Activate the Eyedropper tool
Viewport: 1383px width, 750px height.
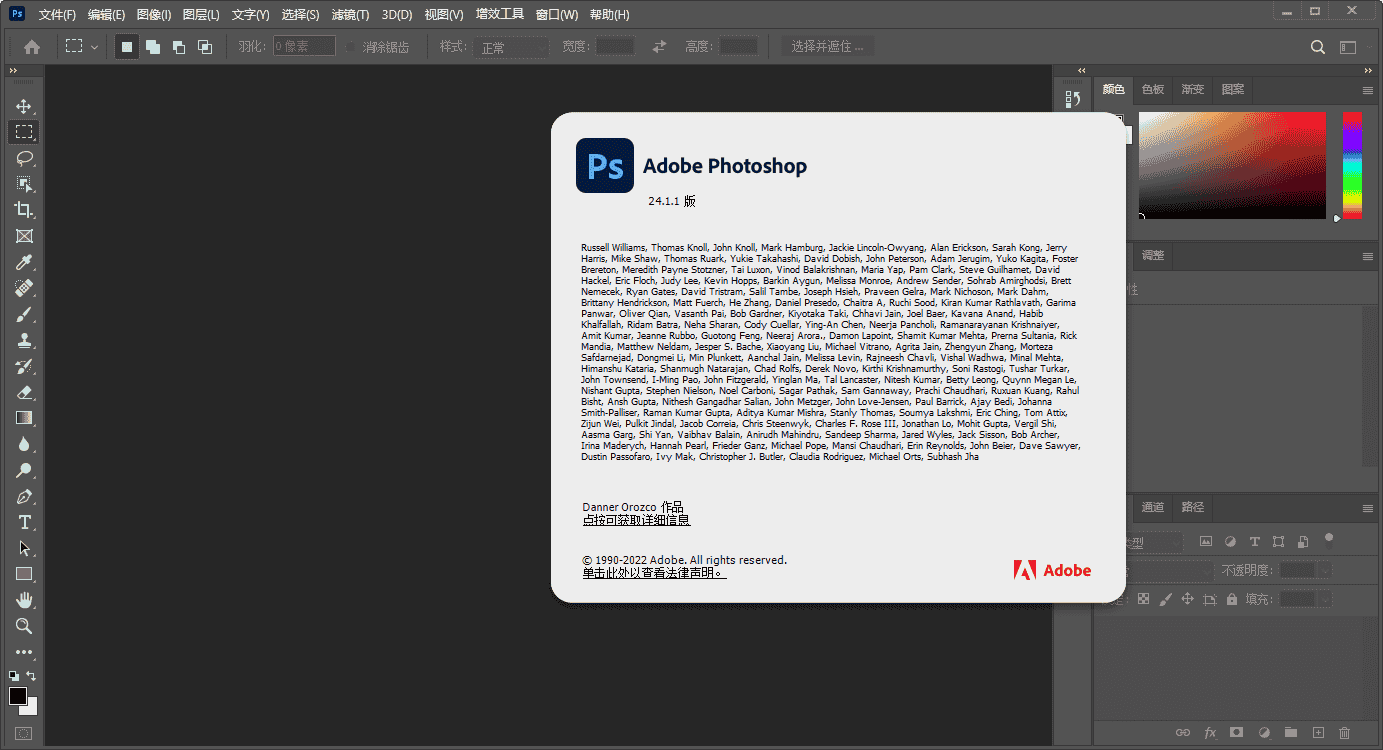click(24, 262)
